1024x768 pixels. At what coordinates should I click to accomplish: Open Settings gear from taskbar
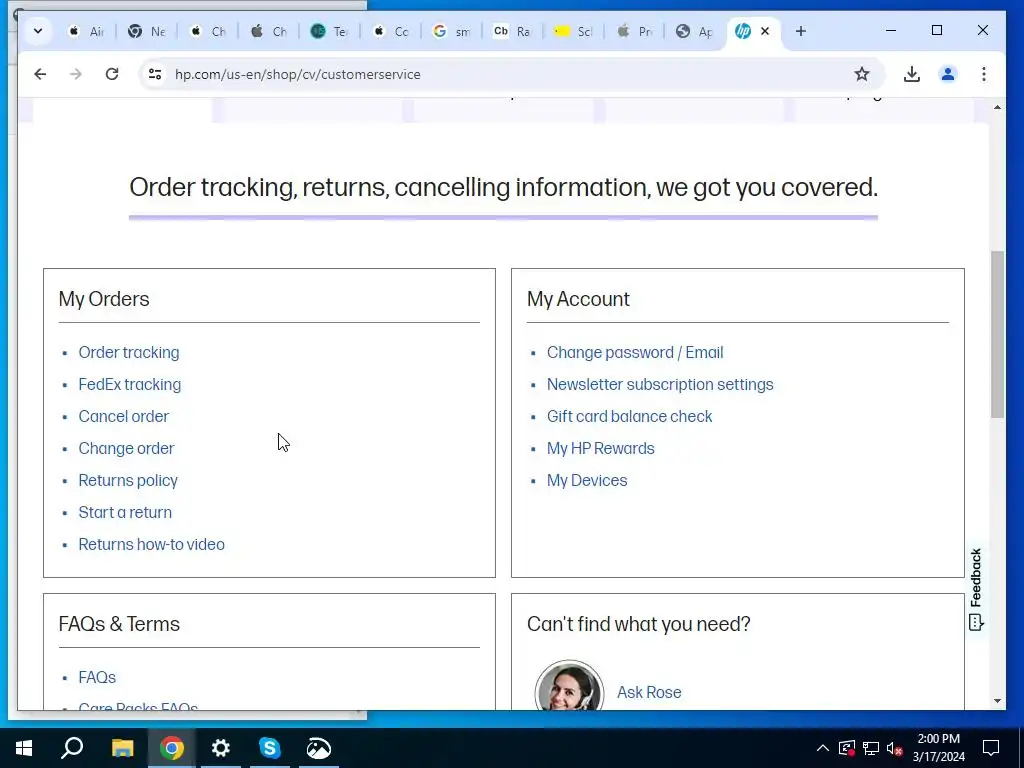(221, 748)
